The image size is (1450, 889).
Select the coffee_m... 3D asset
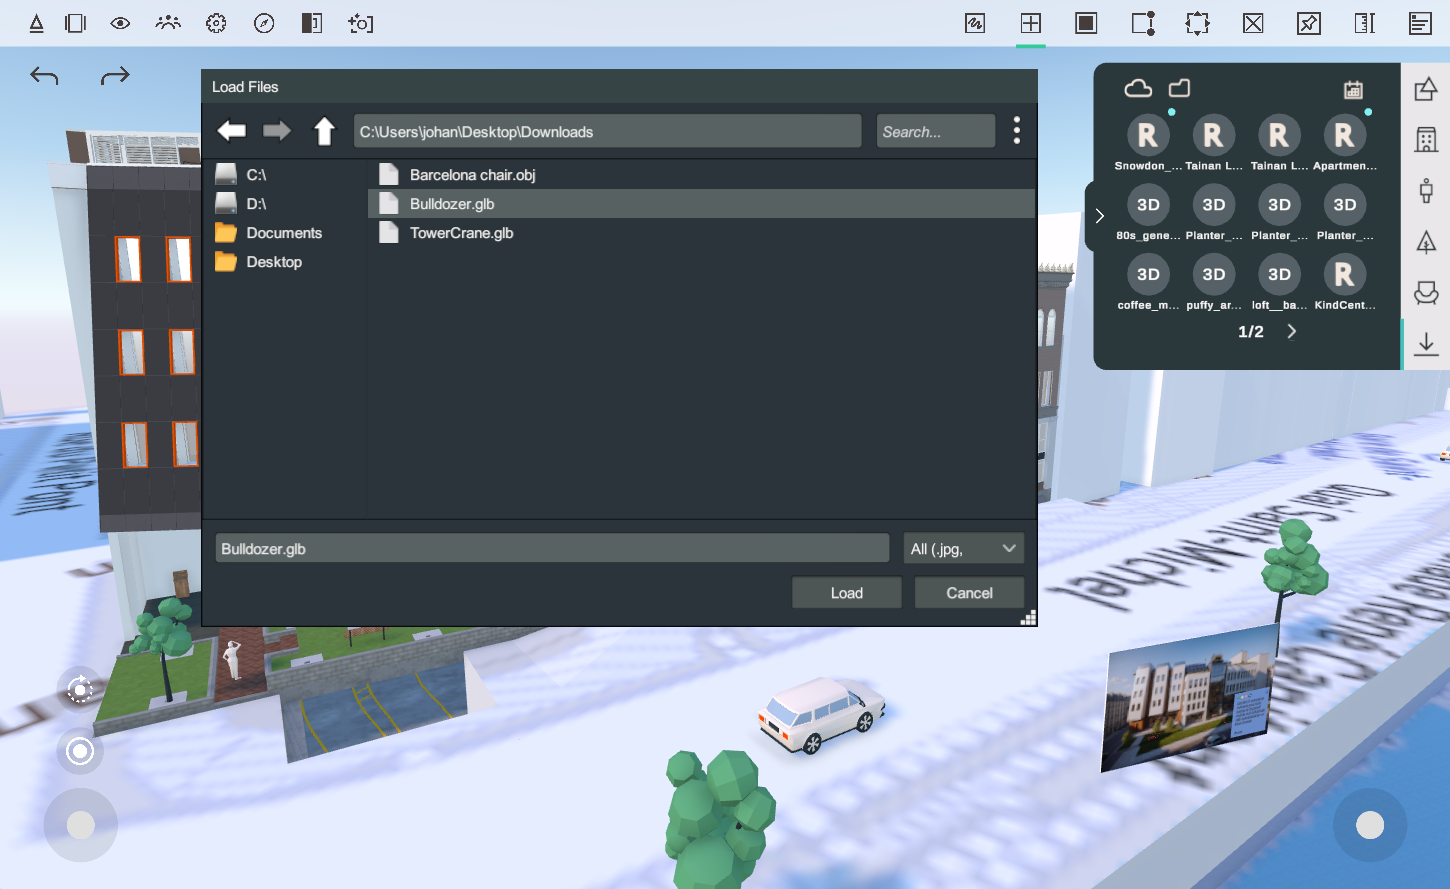(1148, 283)
